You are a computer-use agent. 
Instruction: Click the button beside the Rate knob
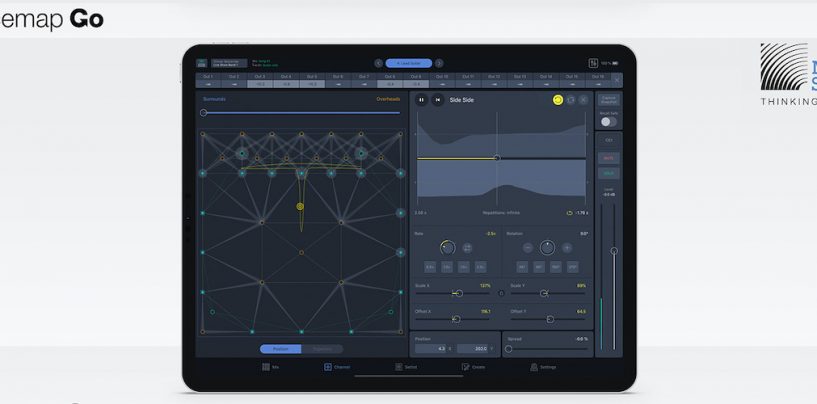tap(467, 248)
